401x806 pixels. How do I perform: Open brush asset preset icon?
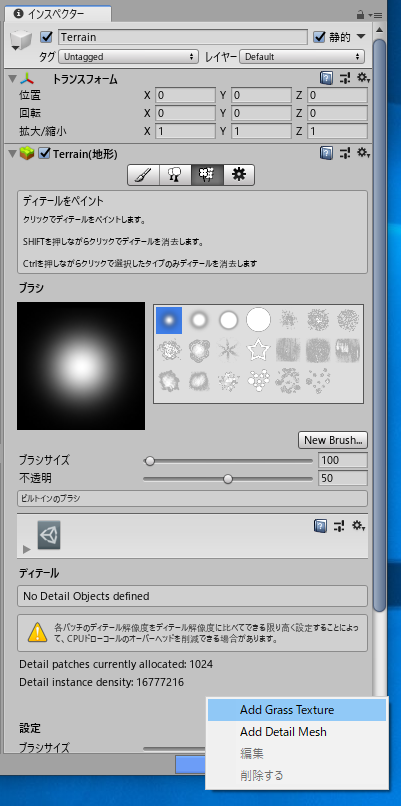[x=339, y=526]
